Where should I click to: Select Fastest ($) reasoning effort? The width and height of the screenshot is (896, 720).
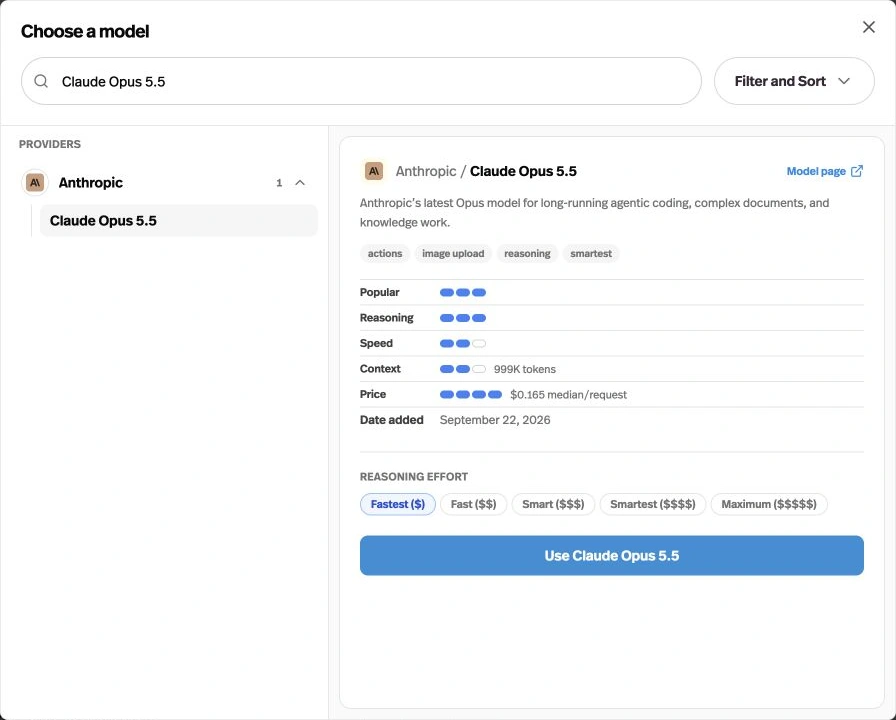(398, 504)
